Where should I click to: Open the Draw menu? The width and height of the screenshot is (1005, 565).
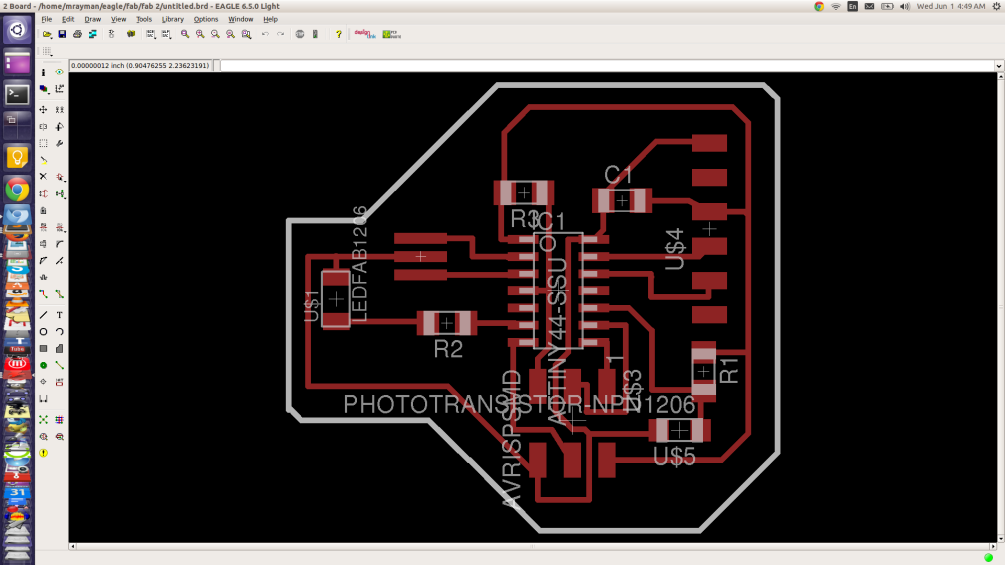(x=92, y=19)
